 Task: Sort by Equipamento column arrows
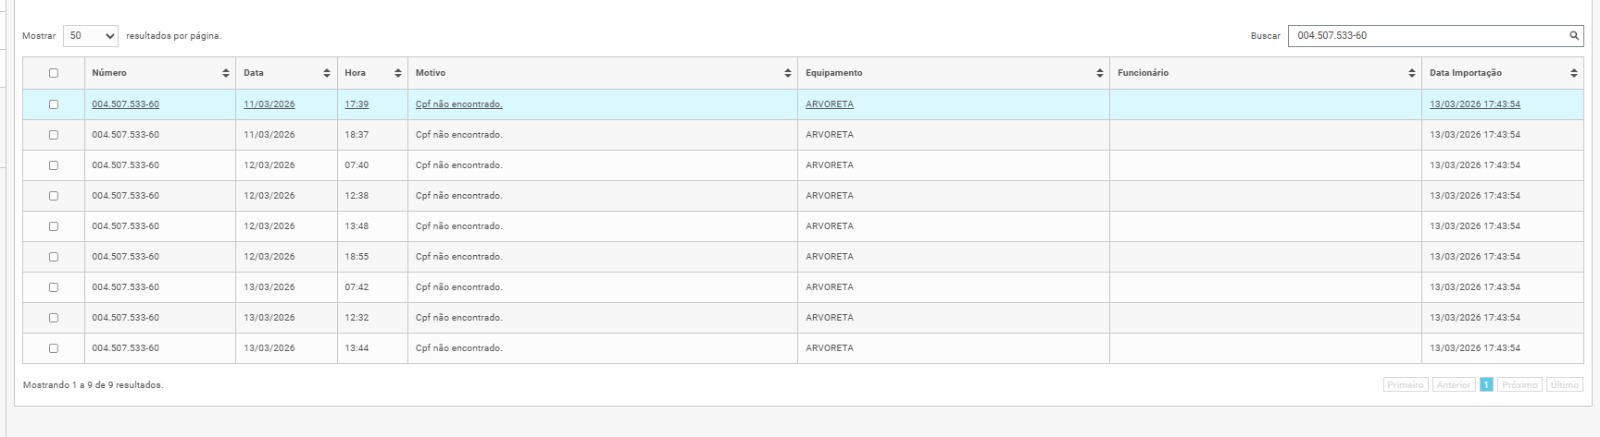1100,73
